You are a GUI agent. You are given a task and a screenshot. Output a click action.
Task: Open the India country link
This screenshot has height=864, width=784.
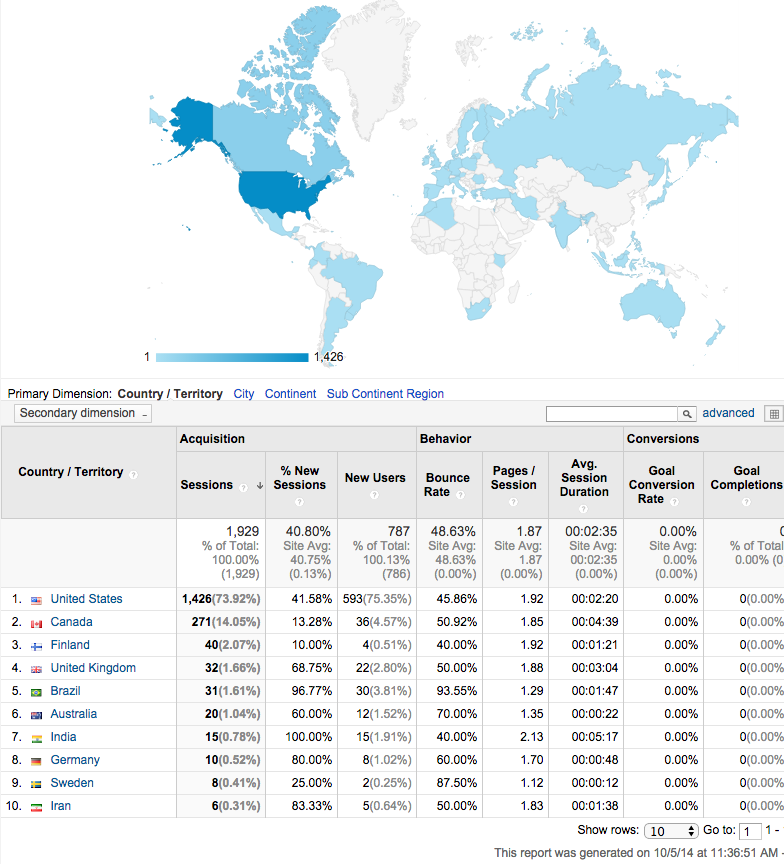point(63,737)
